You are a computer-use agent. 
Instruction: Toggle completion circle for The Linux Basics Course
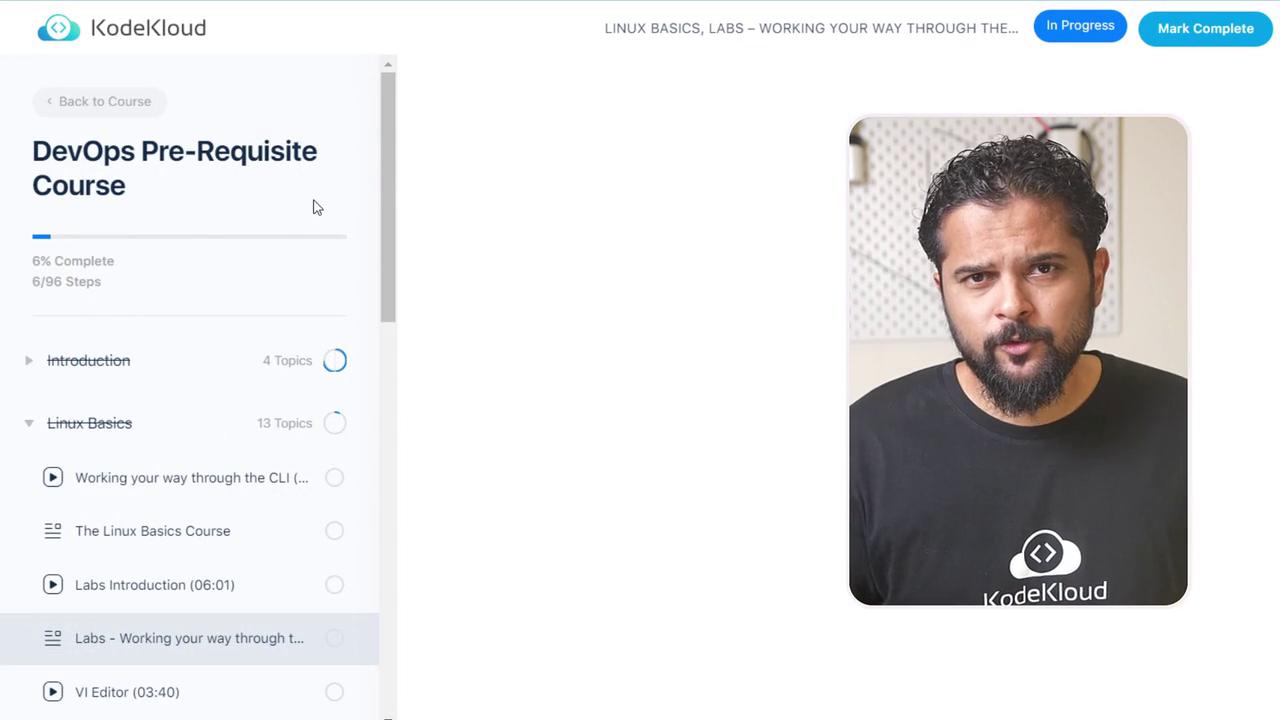(x=335, y=531)
